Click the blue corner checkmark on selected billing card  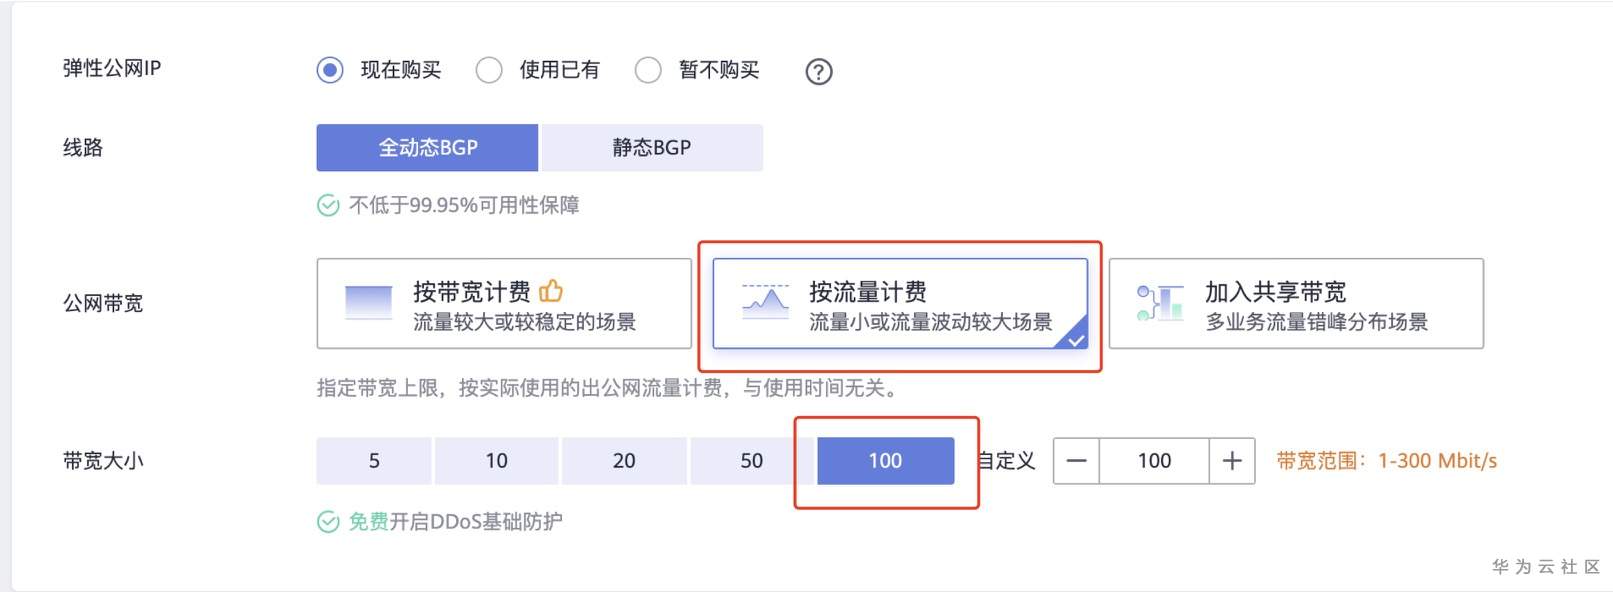point(1077,341)
